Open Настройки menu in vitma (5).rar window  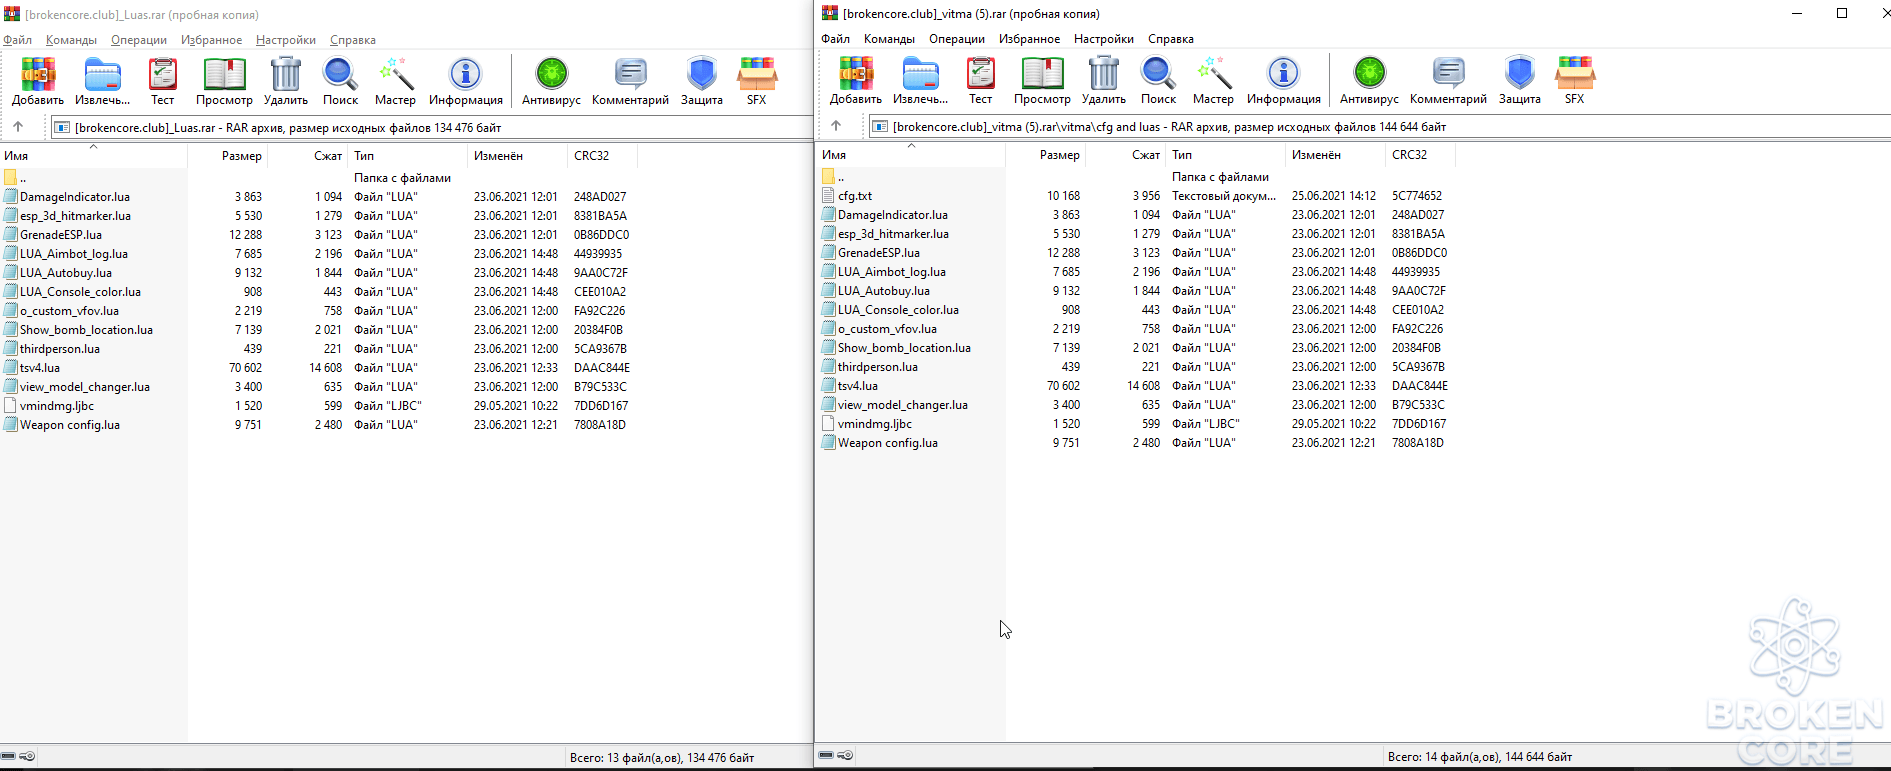click(x=1104, y=39)
